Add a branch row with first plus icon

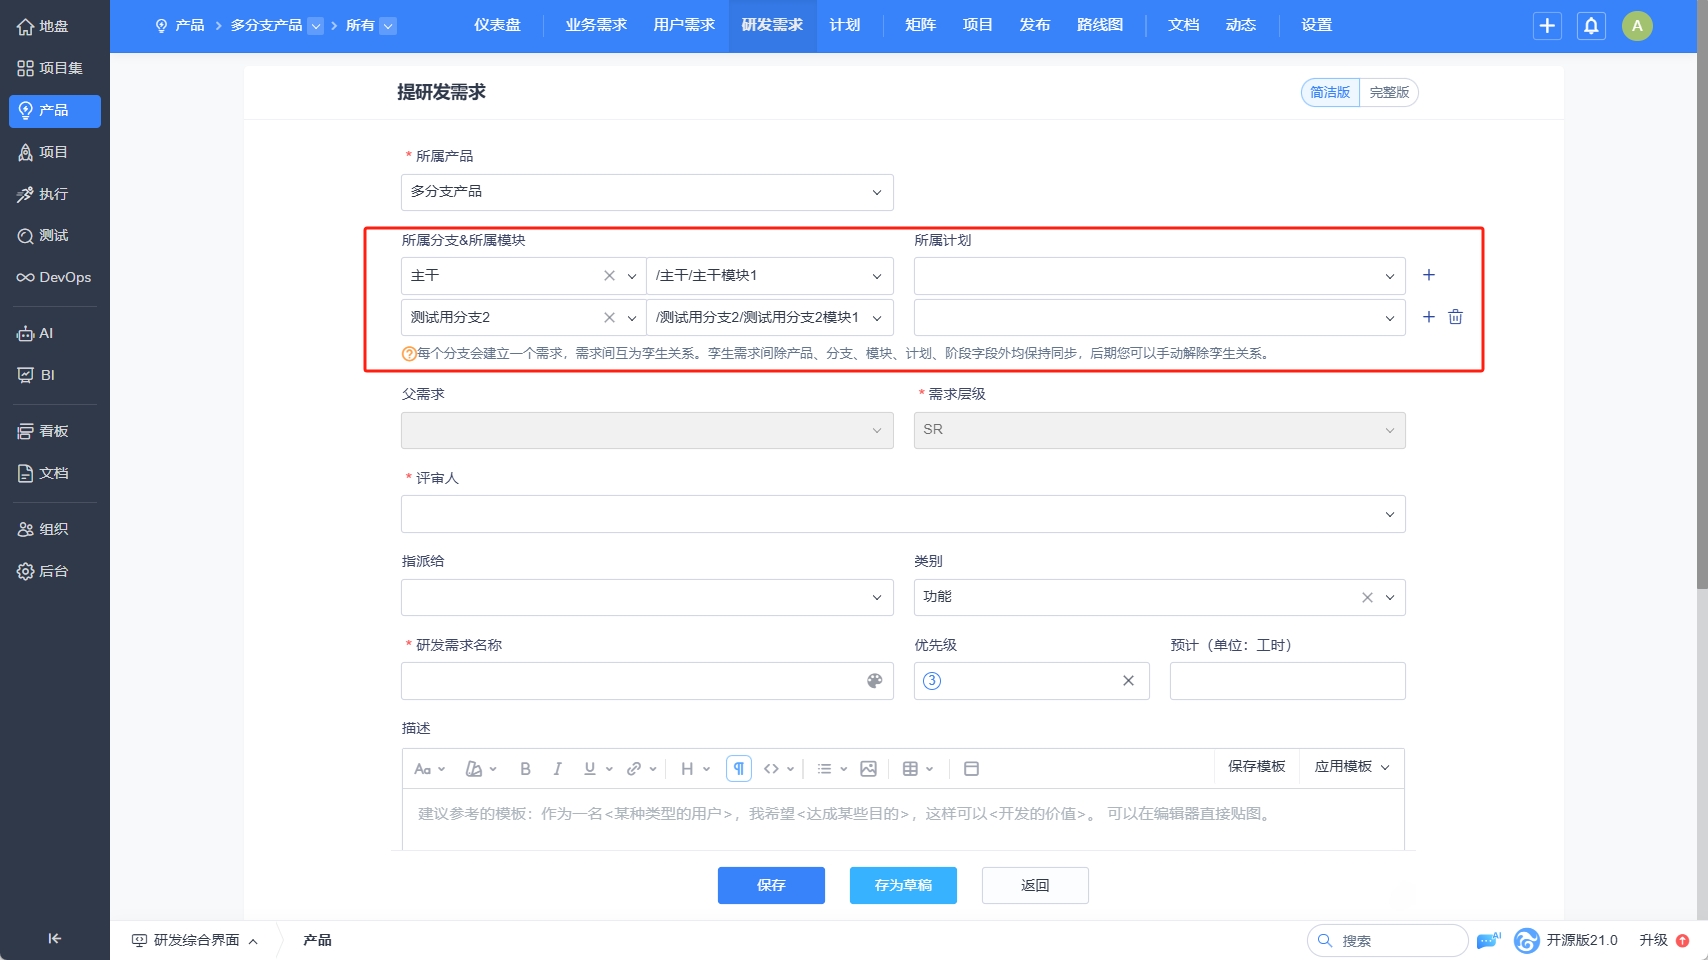coord(1428,275)
